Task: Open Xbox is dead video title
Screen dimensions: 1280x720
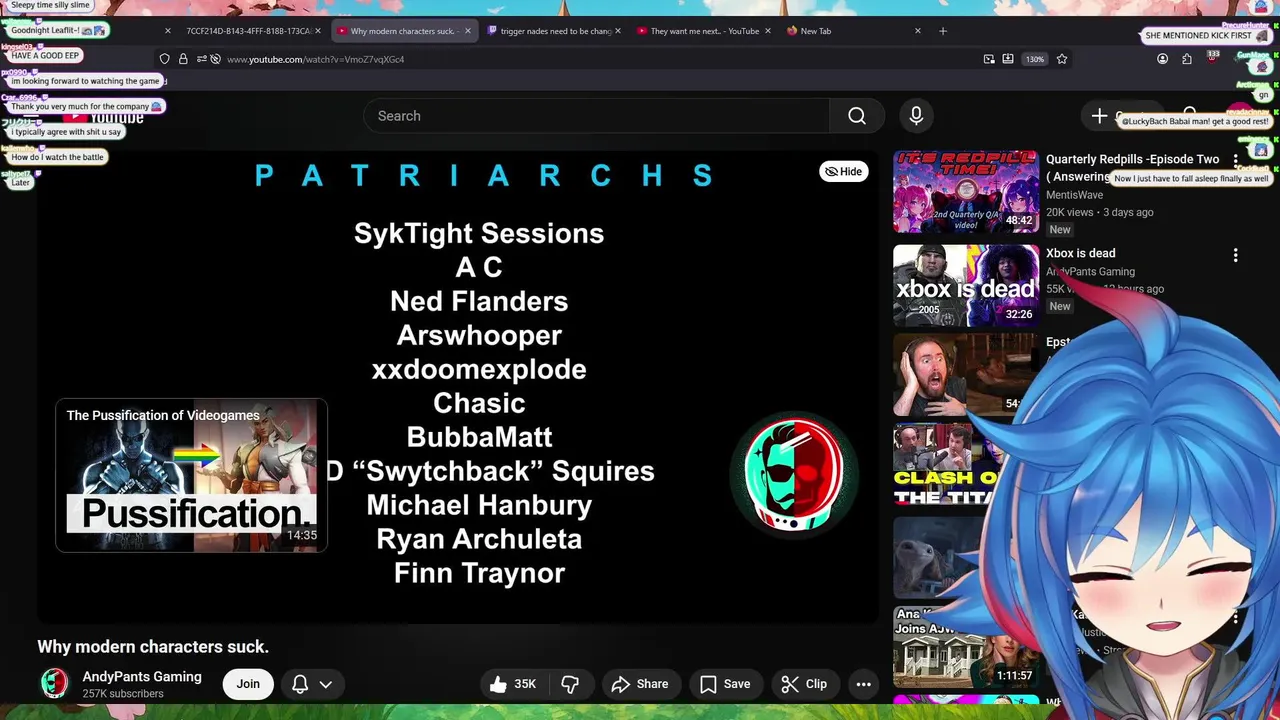Action: pyautogui.click(x=1080, y=254)
